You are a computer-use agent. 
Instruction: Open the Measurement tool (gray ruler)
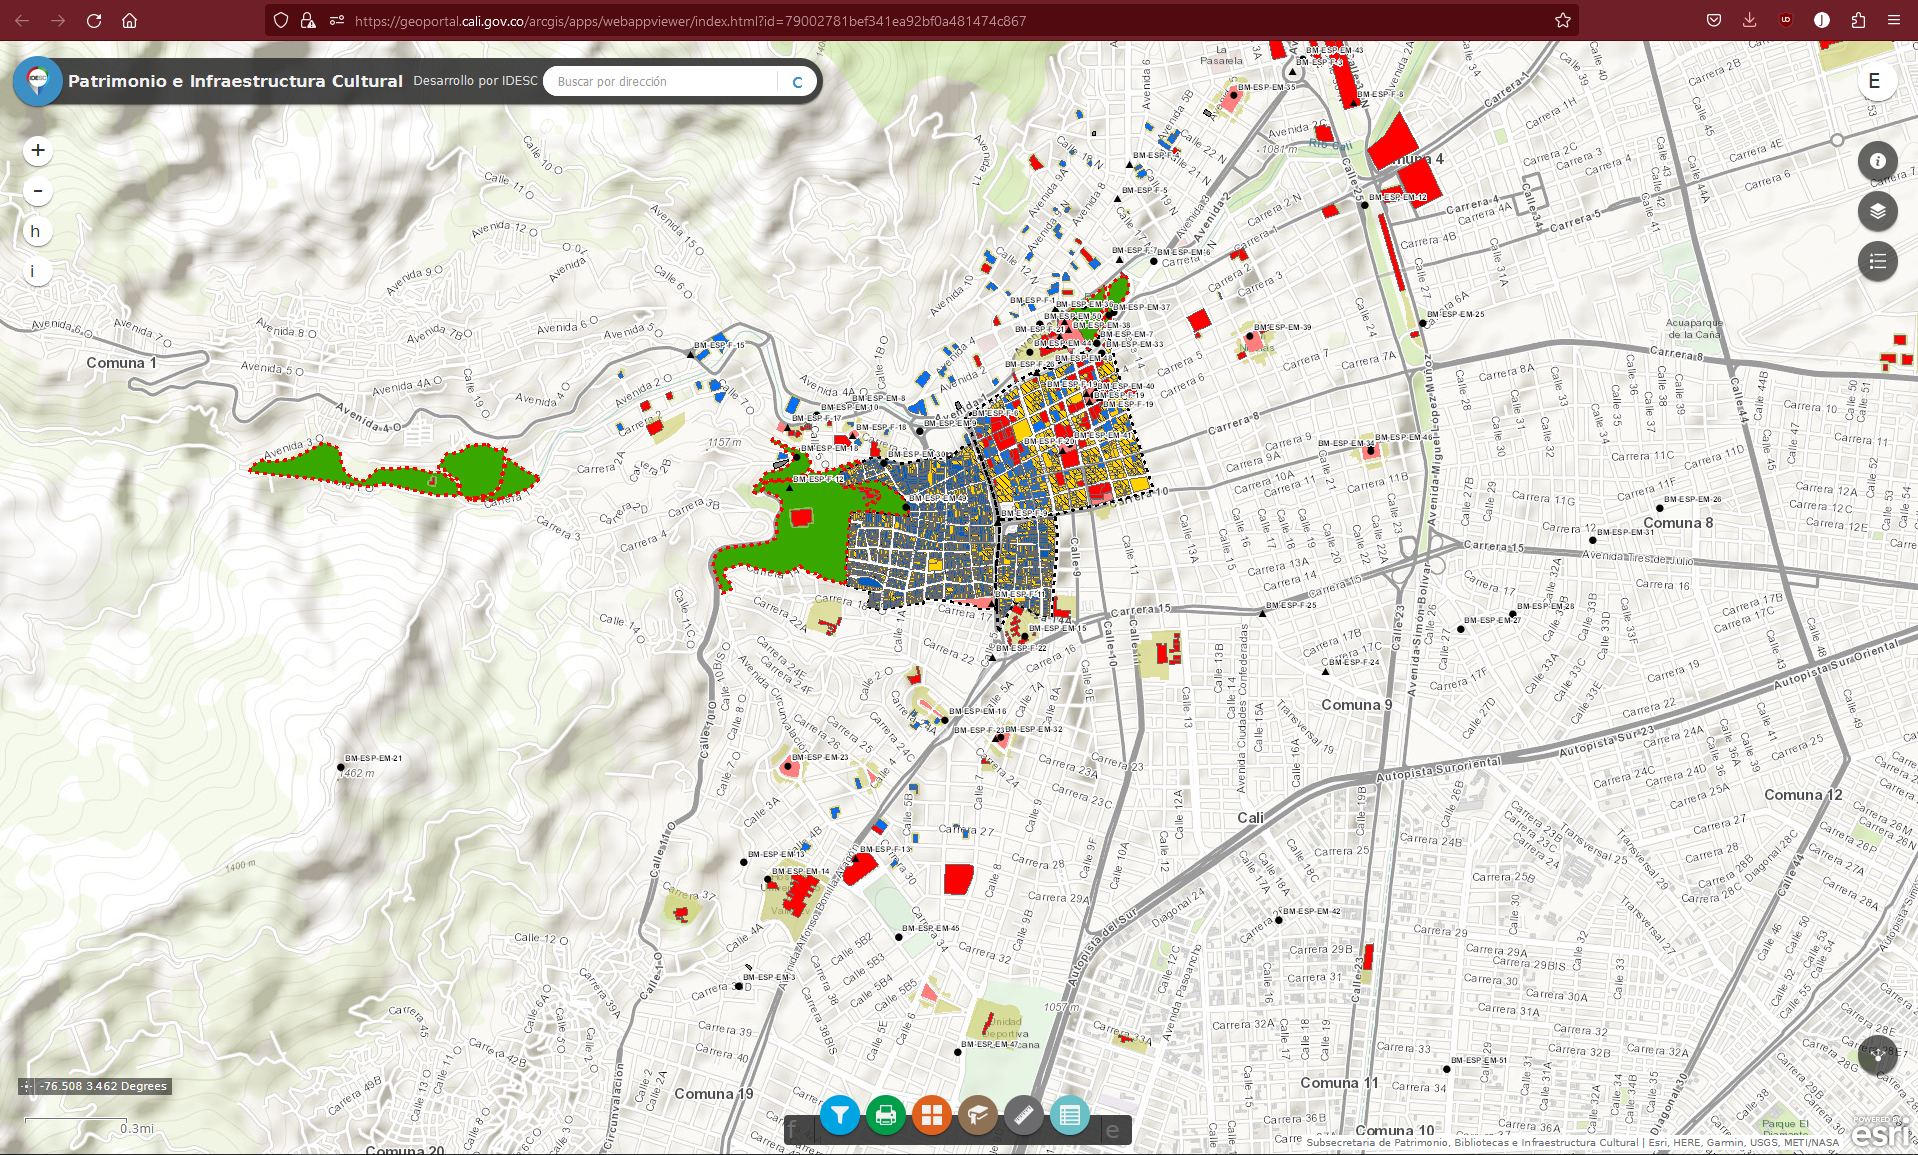(x=1023, y=1114)
